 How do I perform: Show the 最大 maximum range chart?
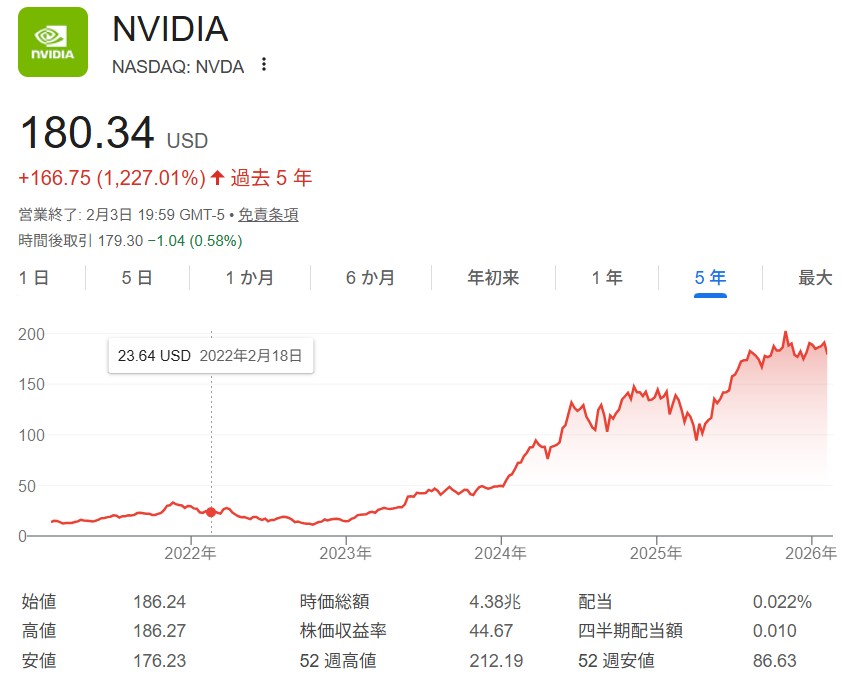point(815,278)
